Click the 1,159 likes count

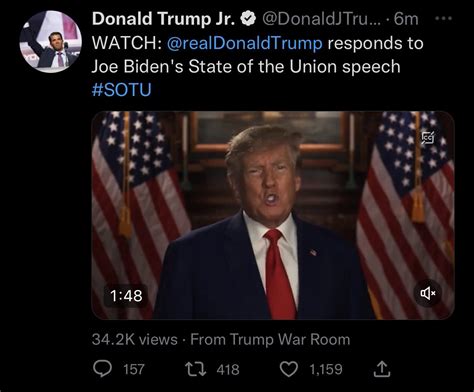326,369
